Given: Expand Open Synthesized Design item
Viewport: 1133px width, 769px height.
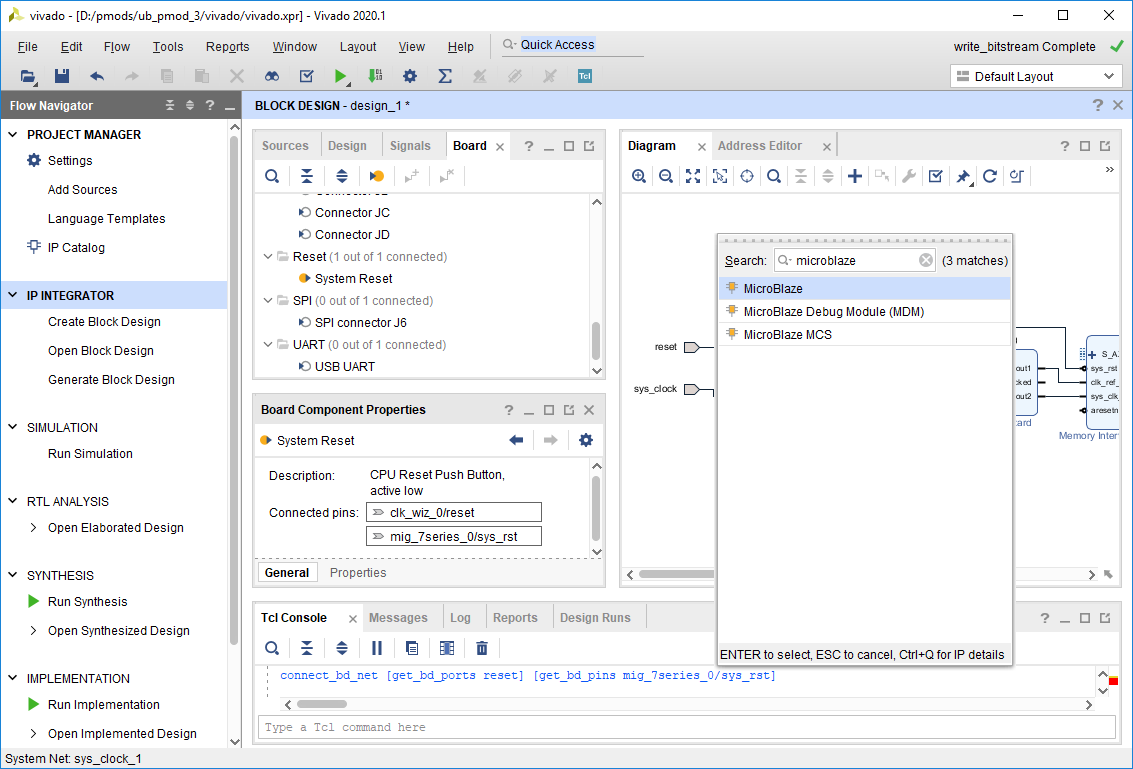Looking at the screenshot, I should click(33, 630).
